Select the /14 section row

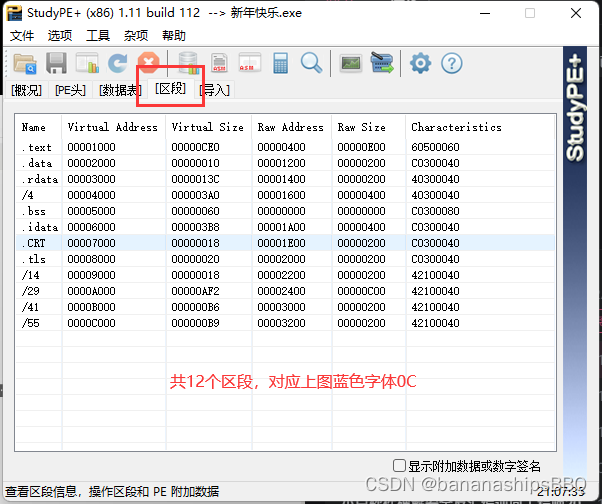pyautogui.click(x=285, y=275)
